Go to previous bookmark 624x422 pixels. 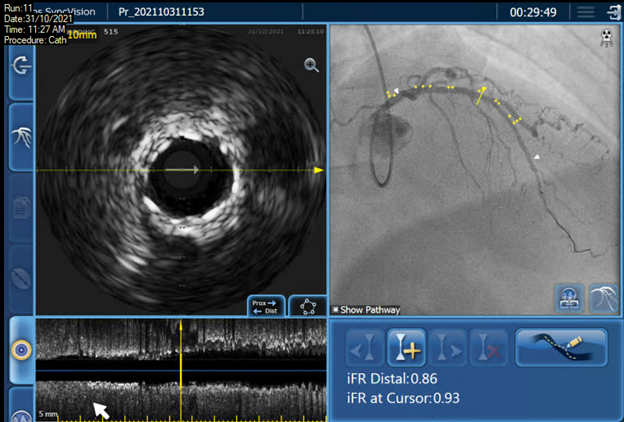pyautogui.click(x=365, y=347)
